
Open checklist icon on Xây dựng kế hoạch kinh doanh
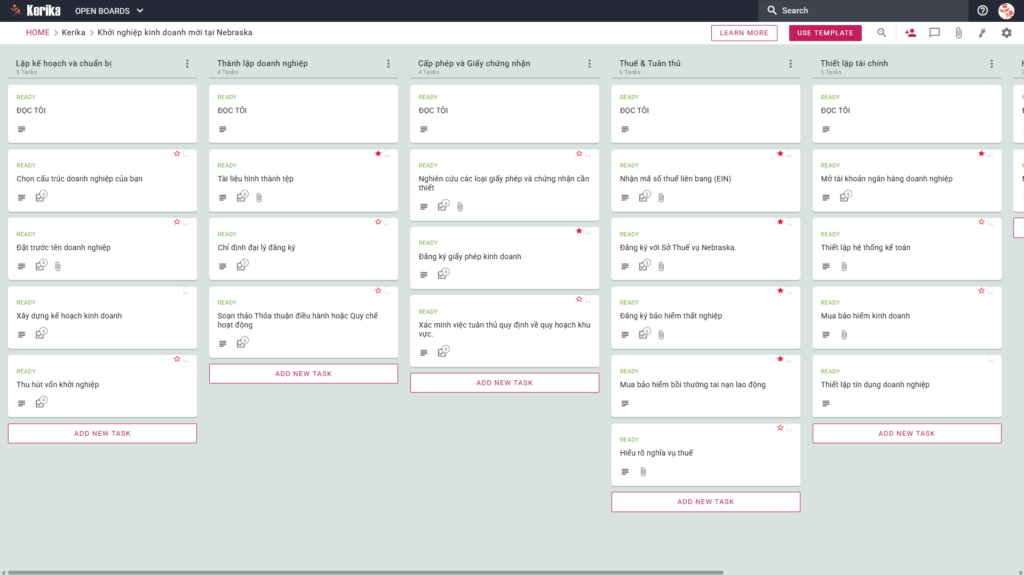pyautogui.click(x=41, y=333)
